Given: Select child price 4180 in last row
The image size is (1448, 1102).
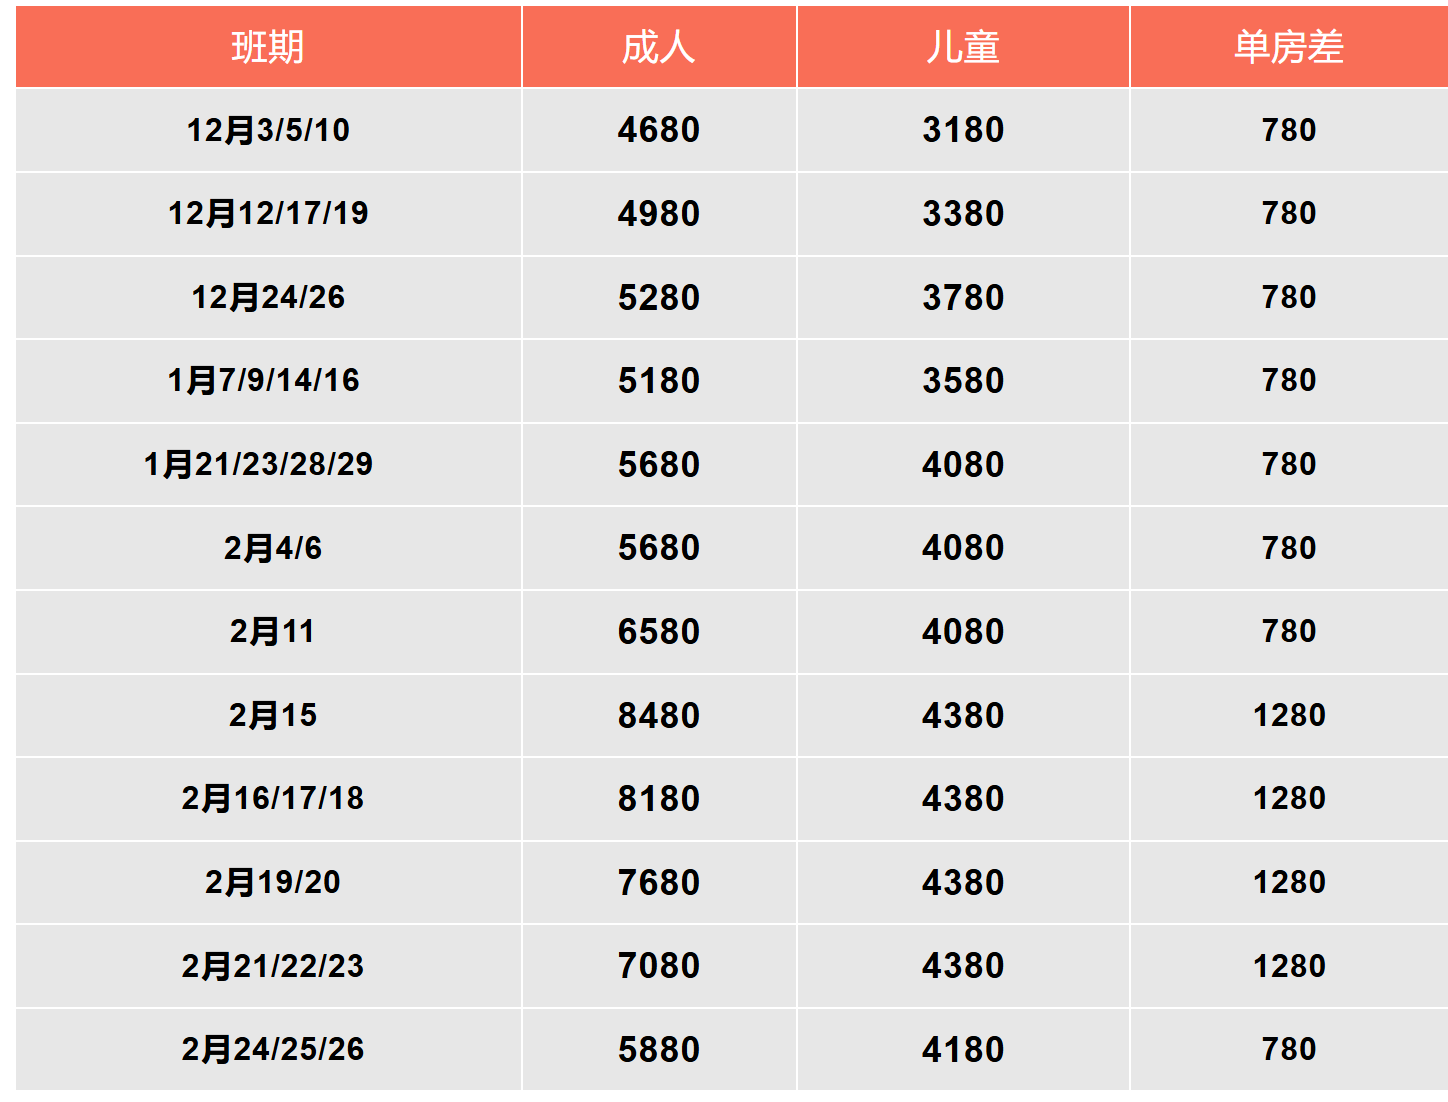Looking at the screenshot, I should [x=962, y=1049].
